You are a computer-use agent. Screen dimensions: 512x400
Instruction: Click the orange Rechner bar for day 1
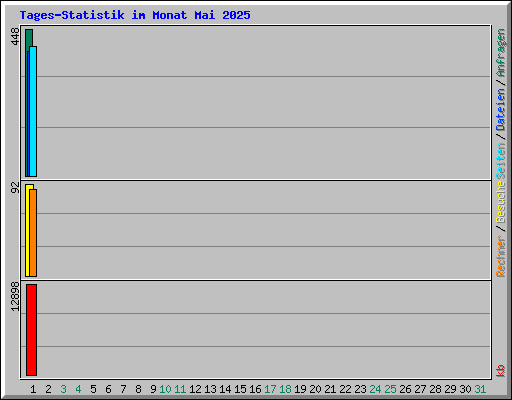[33, 233]
